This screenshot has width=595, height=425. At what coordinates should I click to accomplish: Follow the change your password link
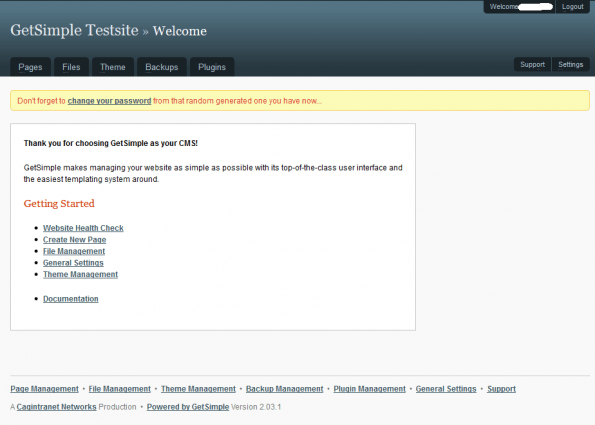click(109, 101)
